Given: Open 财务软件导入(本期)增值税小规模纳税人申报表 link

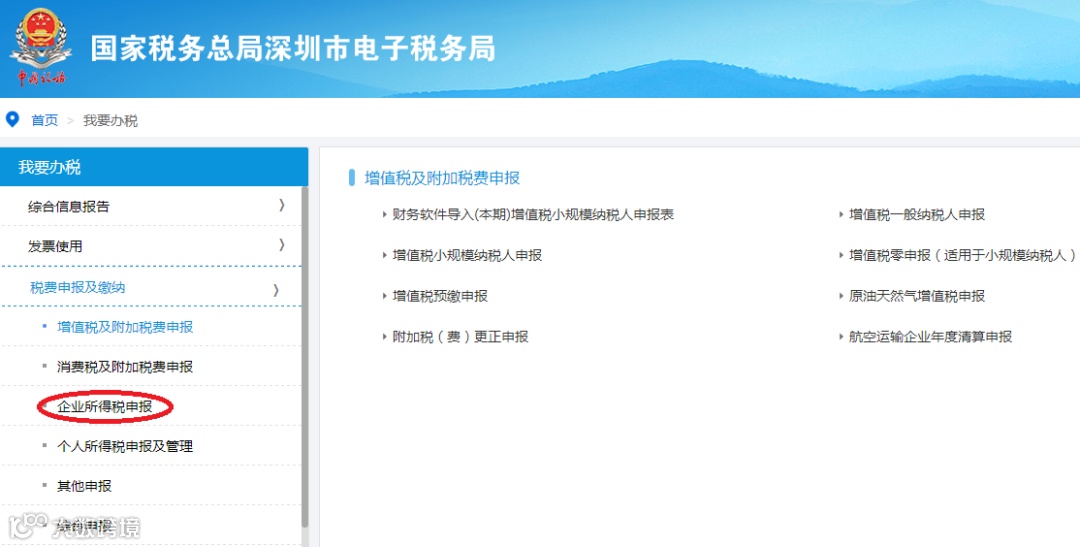Looking at the screenshot, I should [x=533, y=214].
